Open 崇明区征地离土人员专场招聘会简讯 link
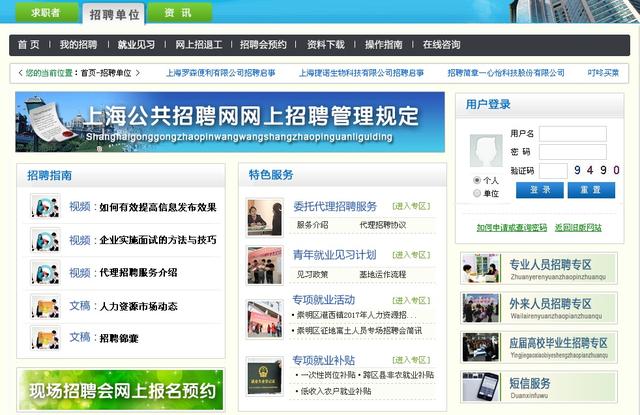Viewport: 640px width, 415px height. 359,331
